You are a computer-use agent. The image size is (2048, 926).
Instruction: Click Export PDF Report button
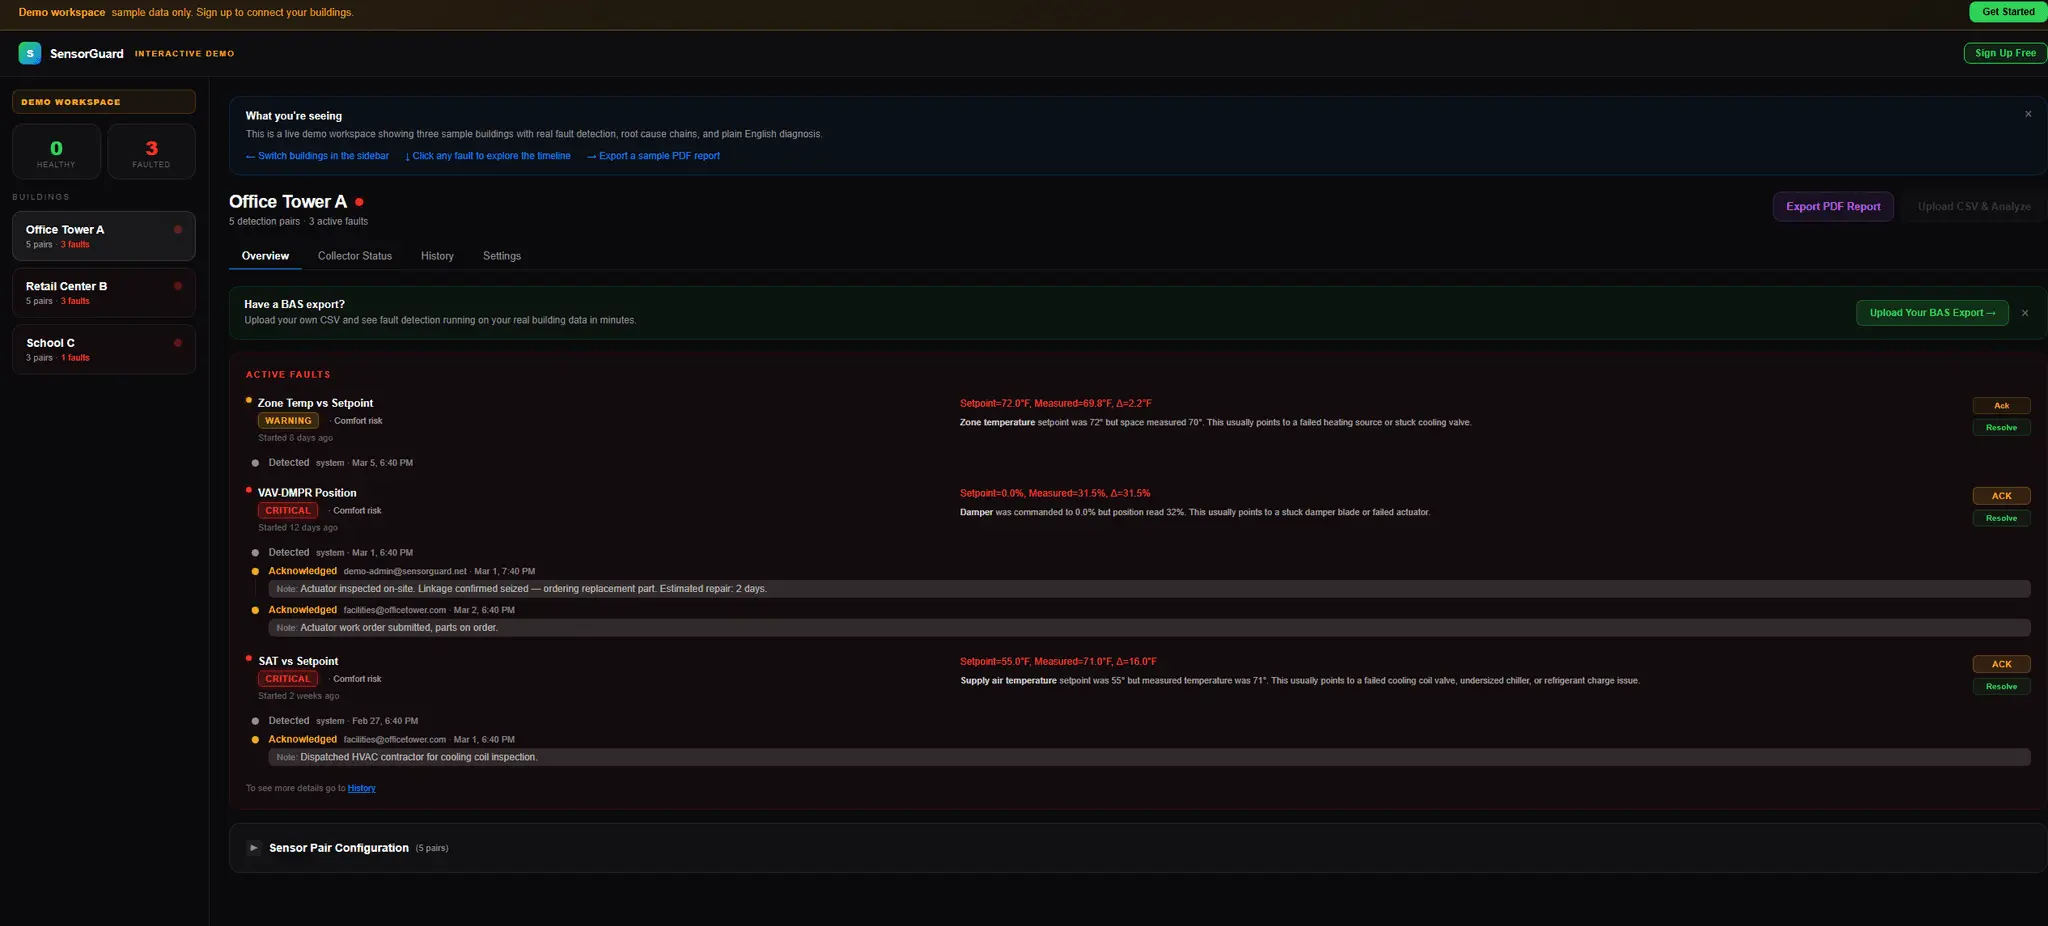coord(1833,206)
